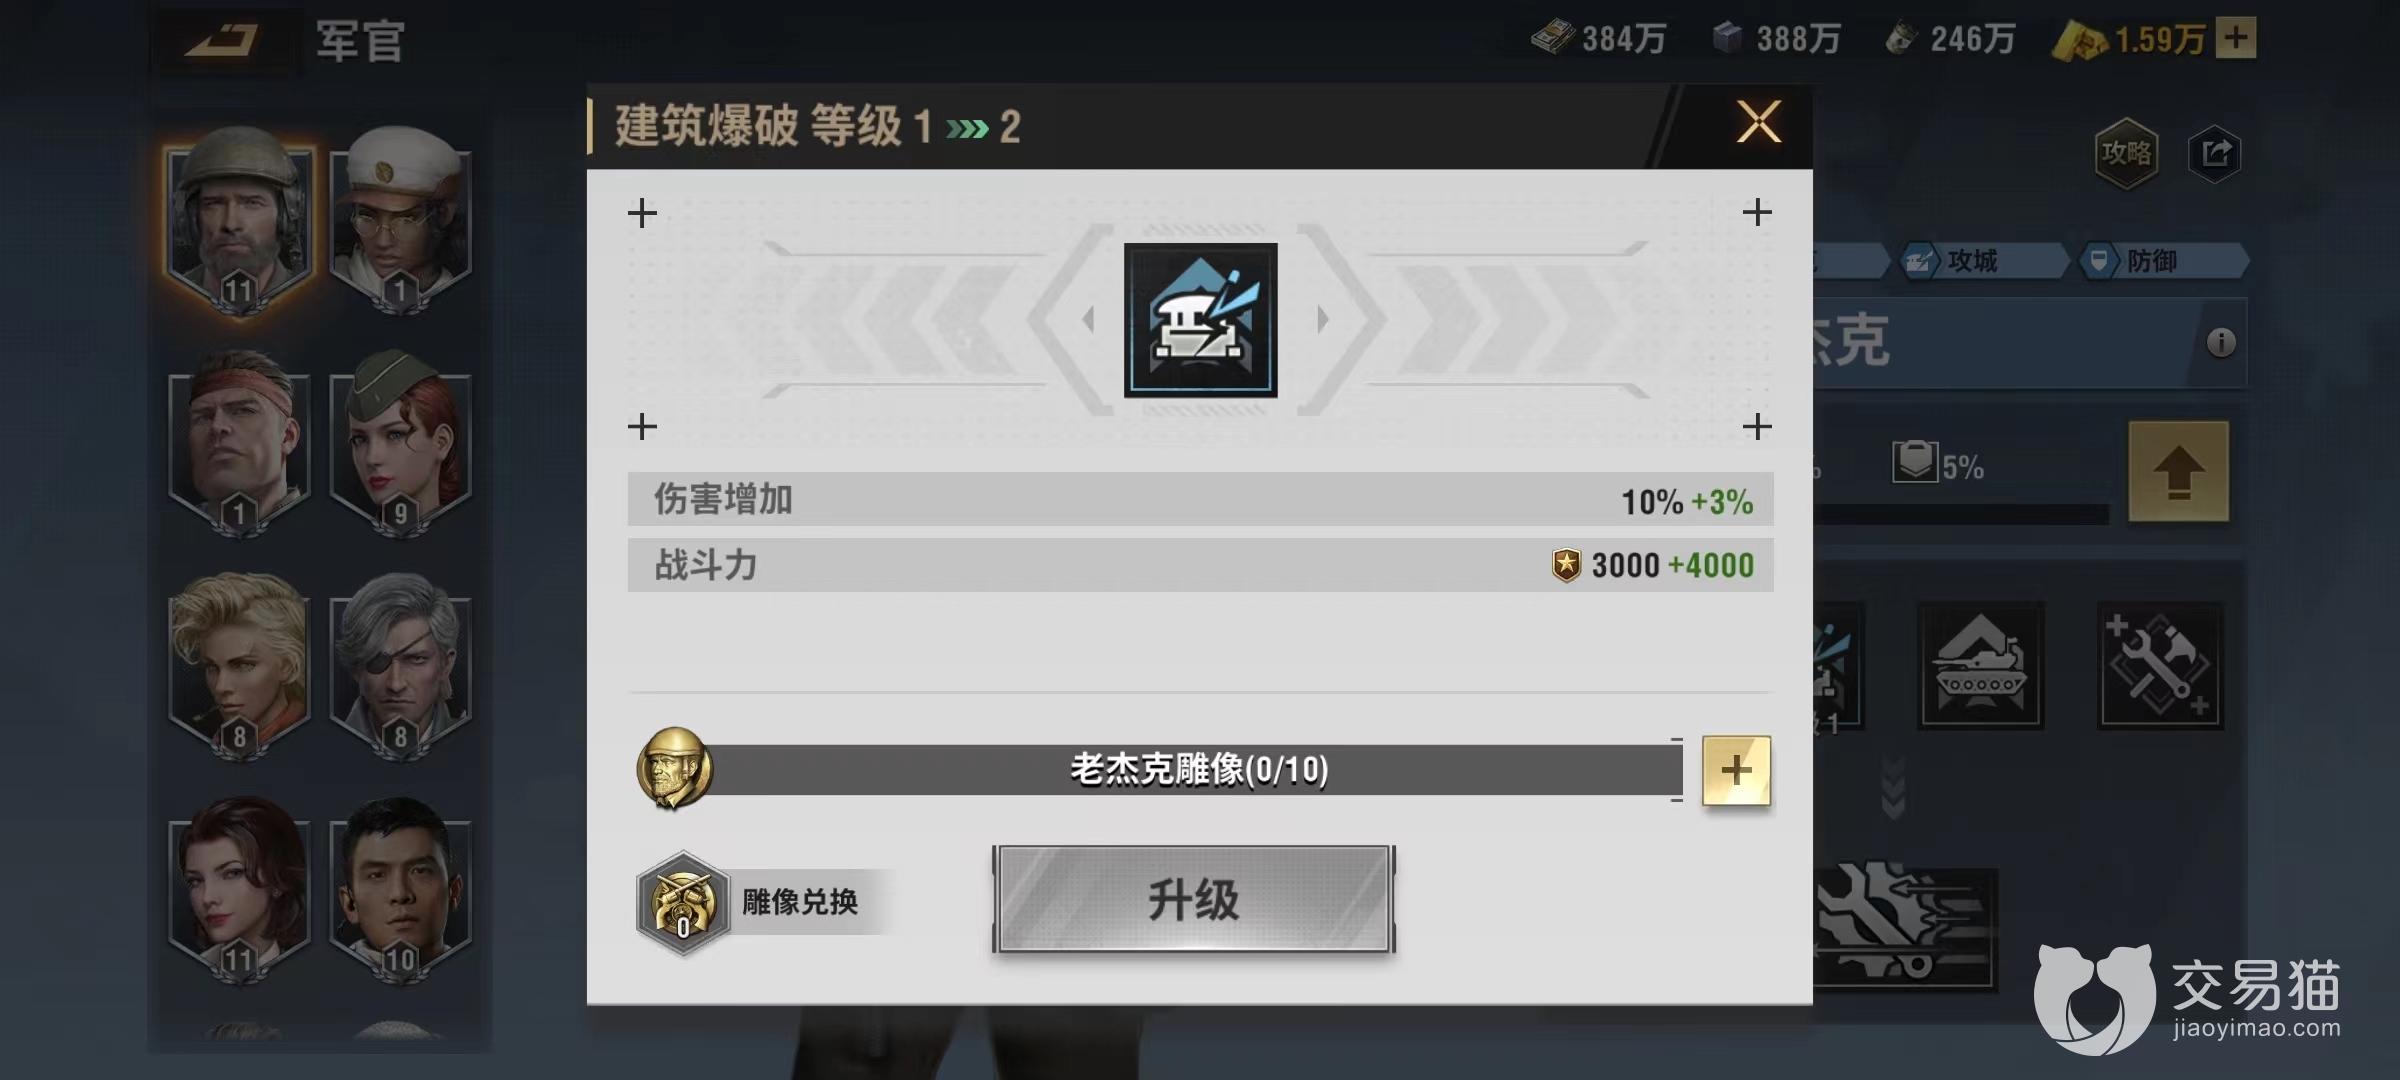Click the 升级 upgrade button
Image resolution: width=2400 pixels, height=1080 pixels.
click(1194, 899)
